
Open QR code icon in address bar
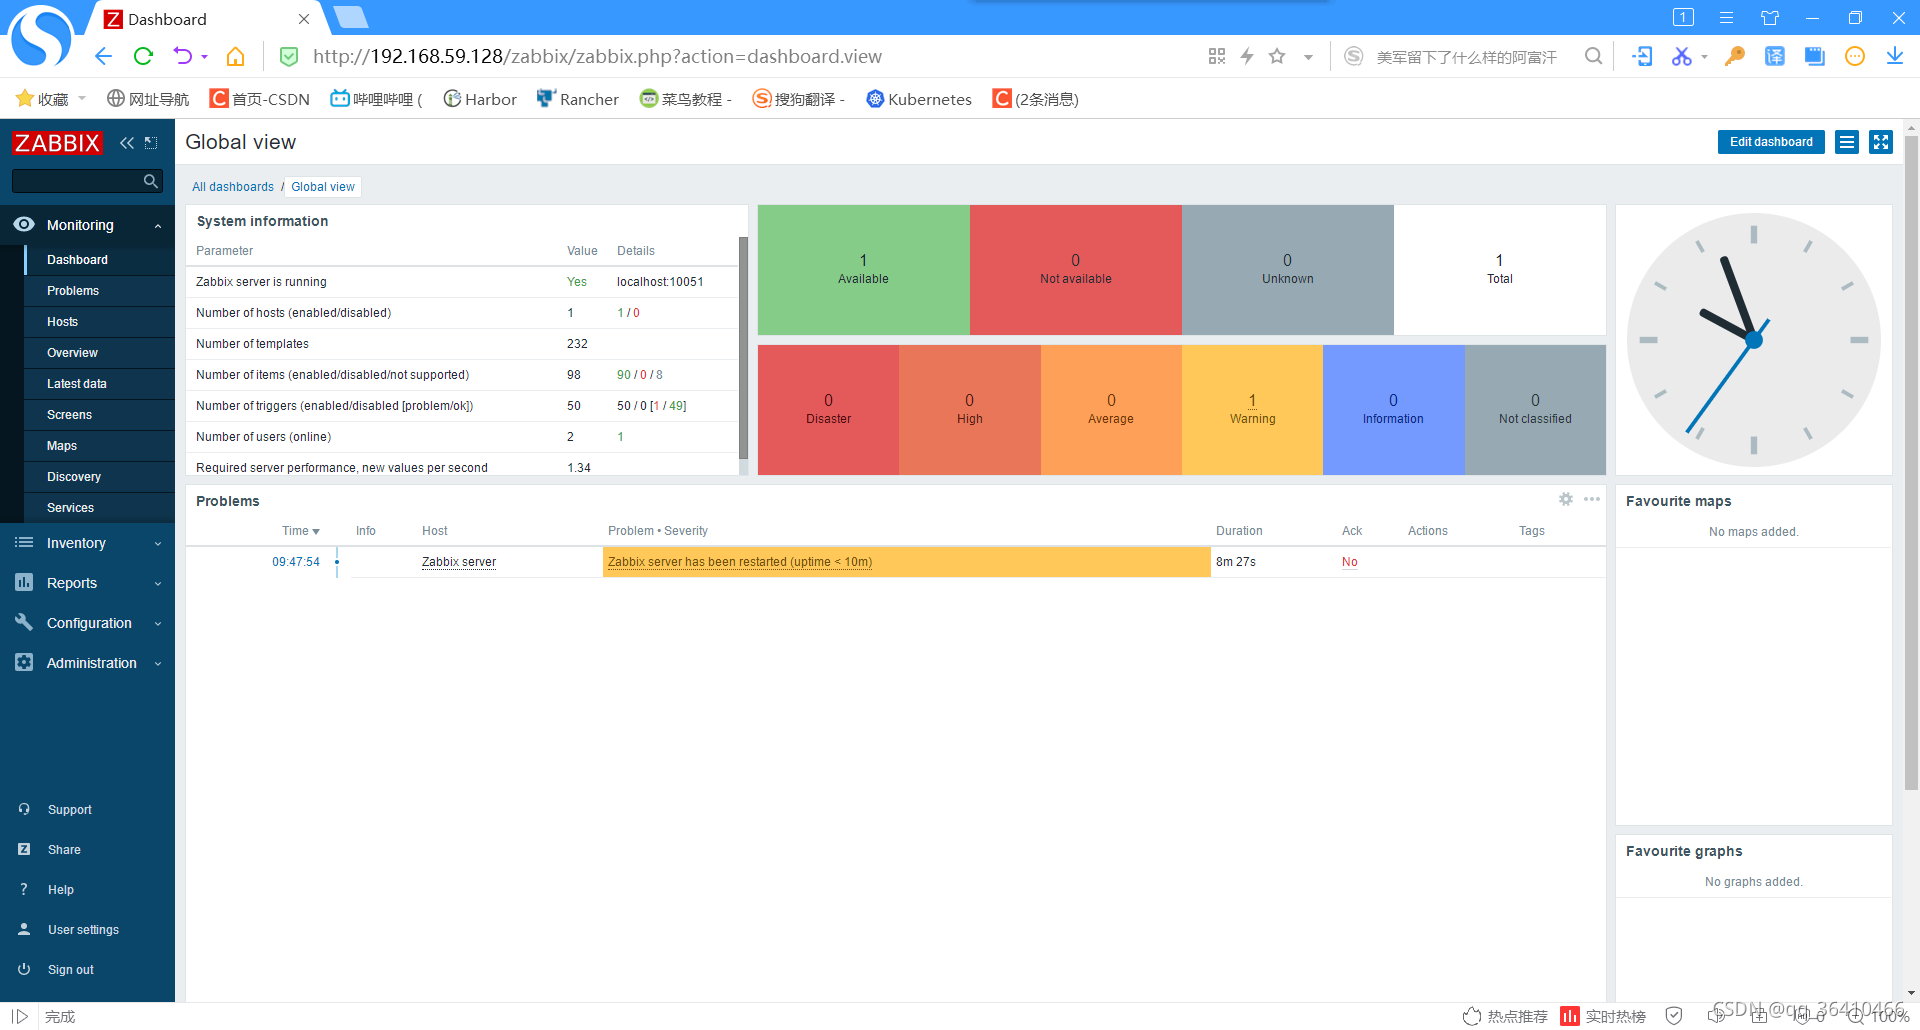click(1217, 56)
